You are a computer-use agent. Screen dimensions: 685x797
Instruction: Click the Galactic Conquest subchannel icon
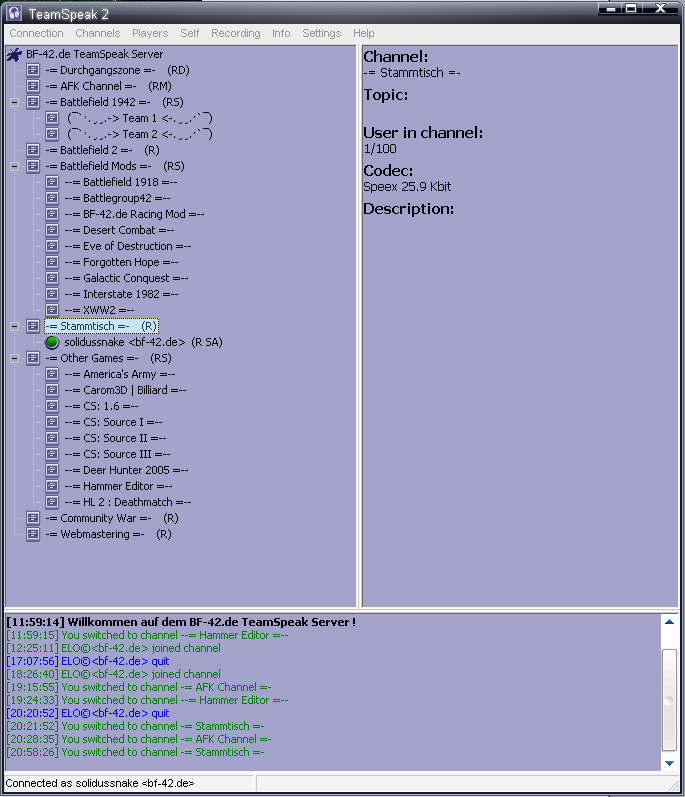pos(52,278)
